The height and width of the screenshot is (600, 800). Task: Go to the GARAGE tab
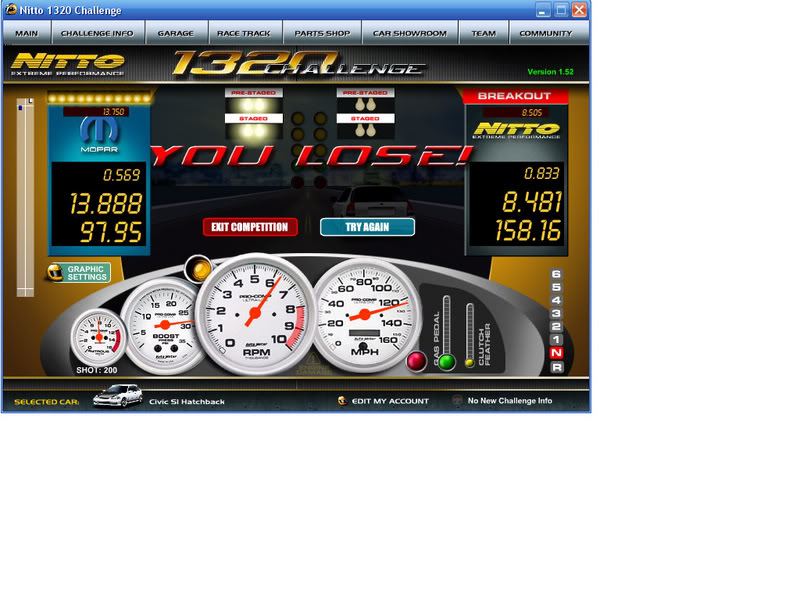click(x=176, y=33)
